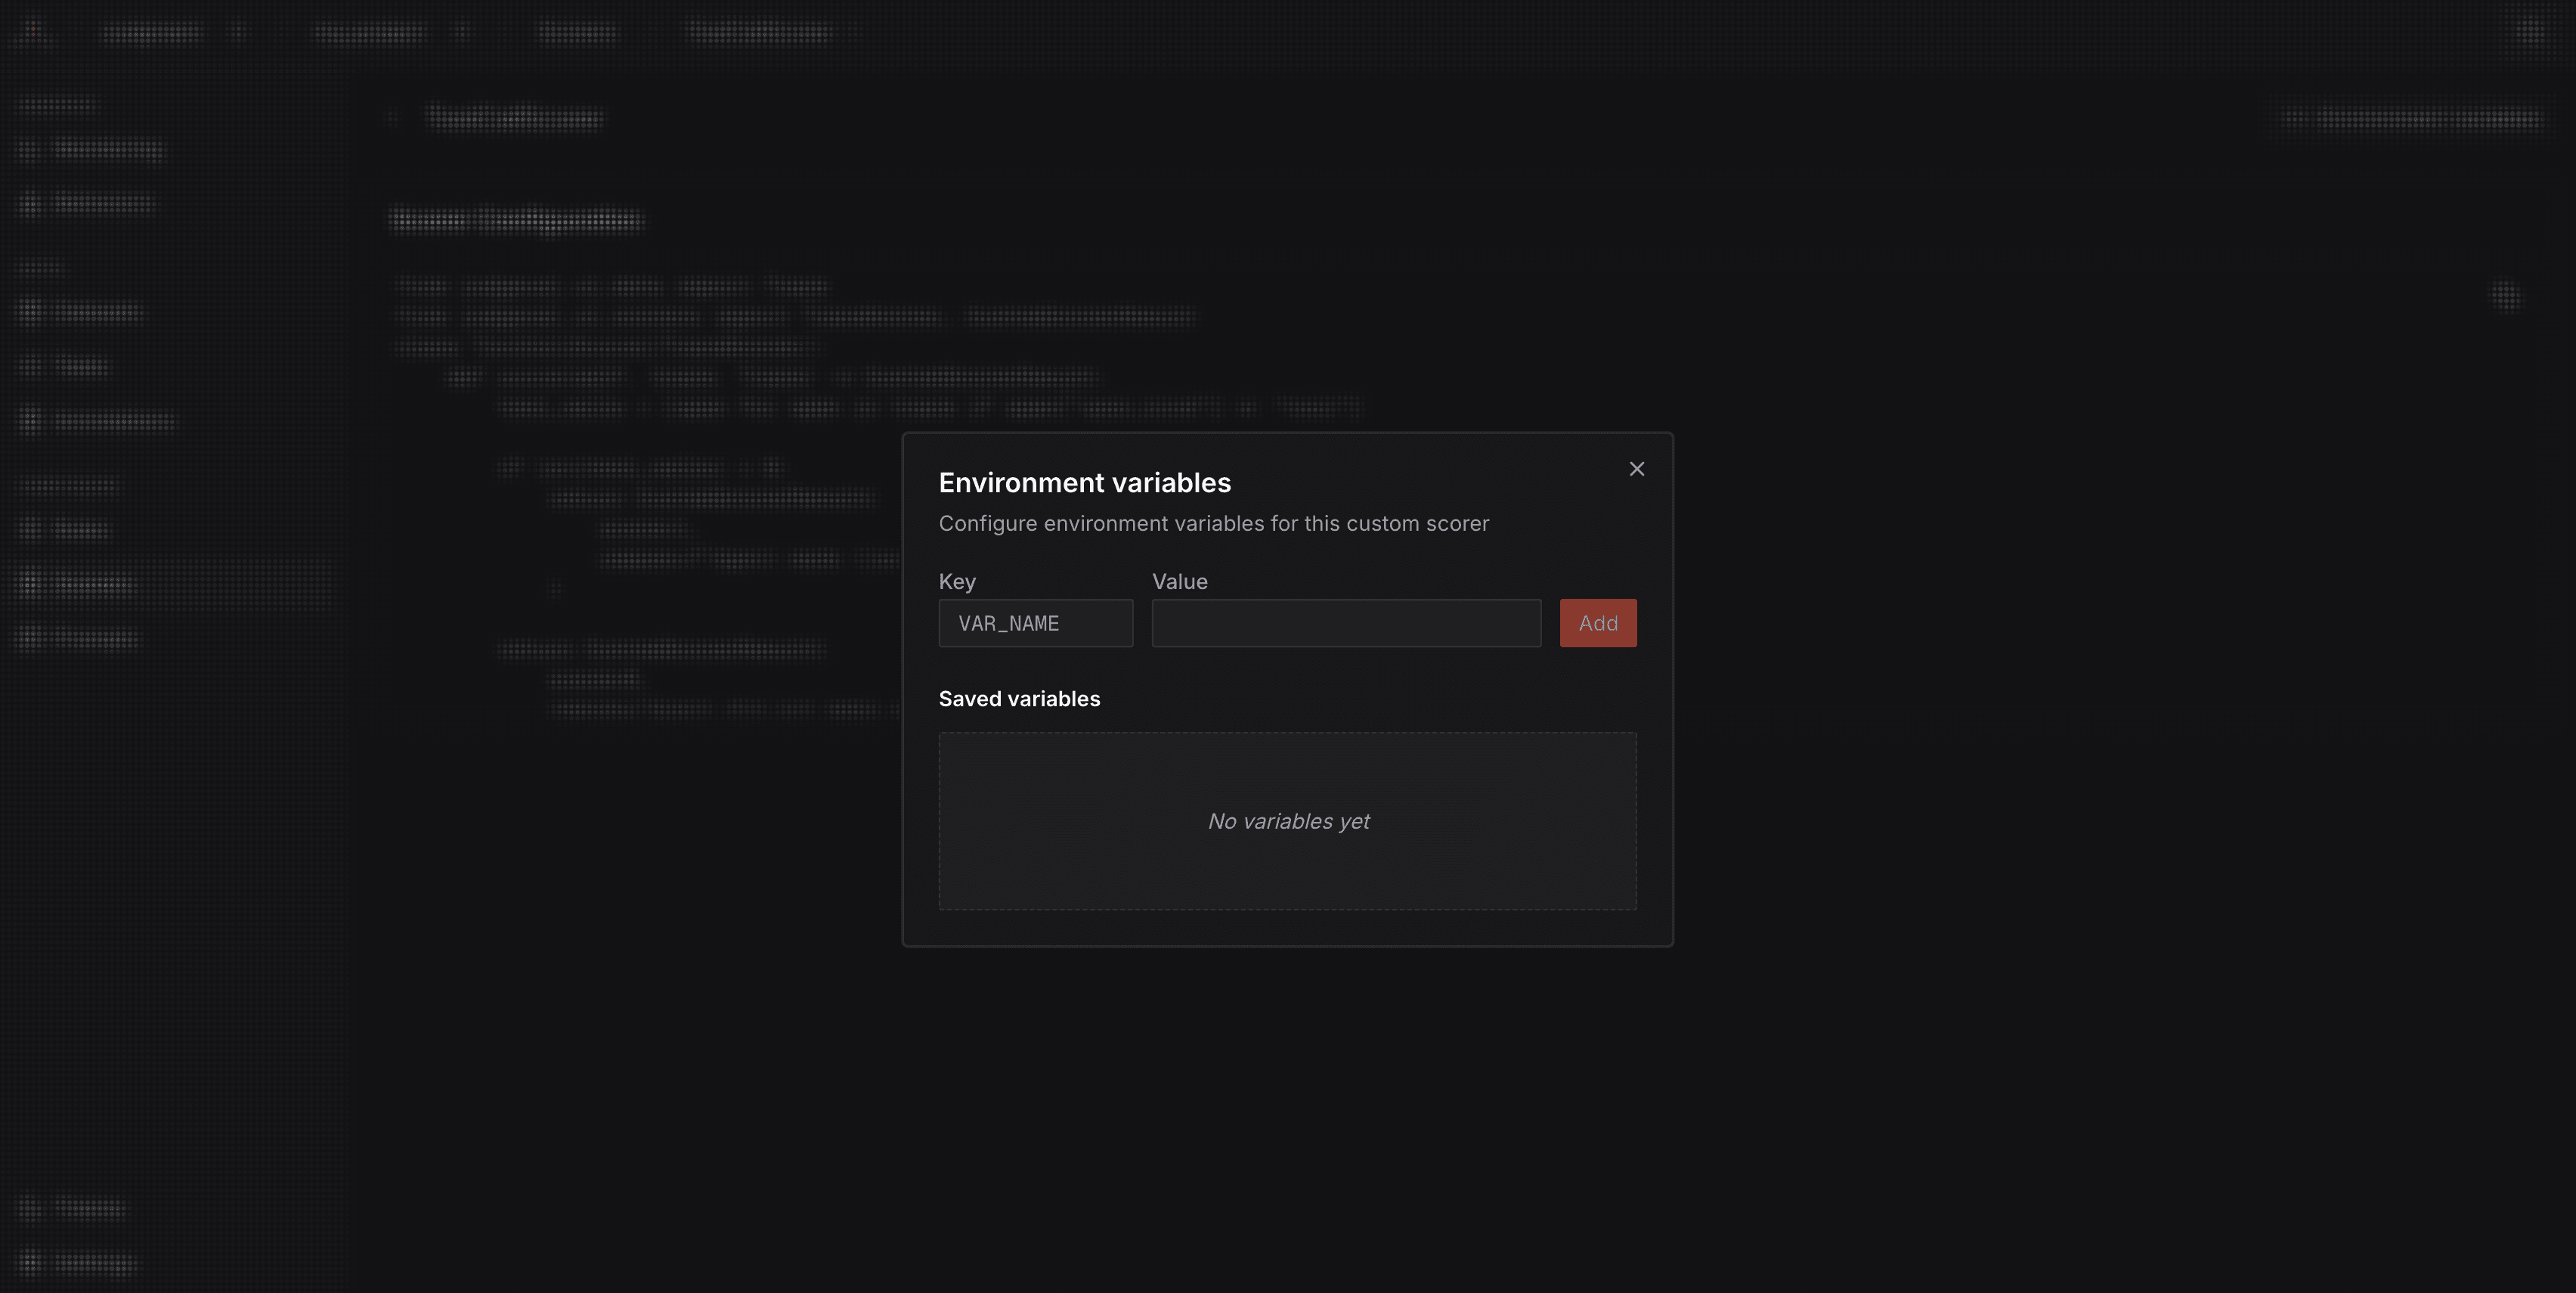The width and height of the screenshot is (2576, 1293).
Task: Select the VAR_NAME placeholder field
Action: click(x=1035, y=622)
